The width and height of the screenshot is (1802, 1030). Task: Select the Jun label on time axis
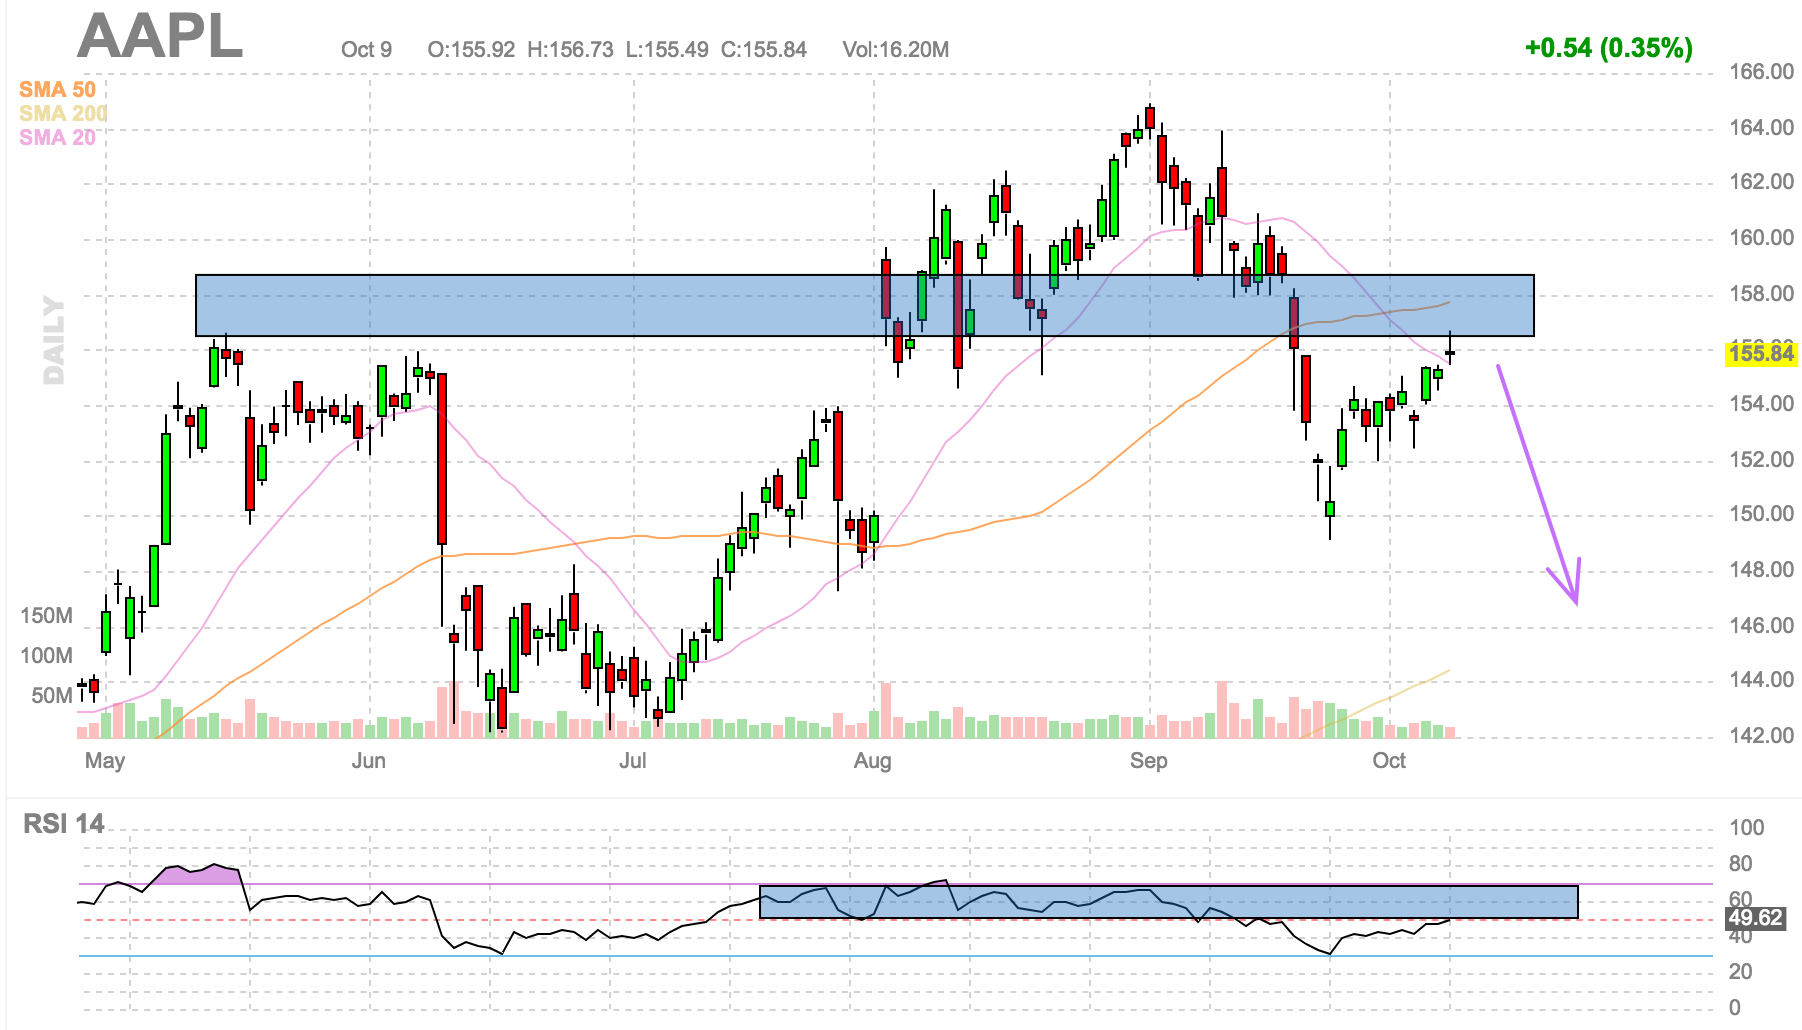click(x=368, y=761)
